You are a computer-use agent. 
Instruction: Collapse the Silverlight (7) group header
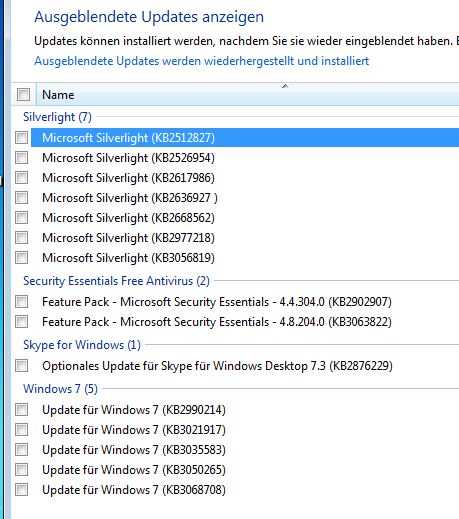coord(57,117)
